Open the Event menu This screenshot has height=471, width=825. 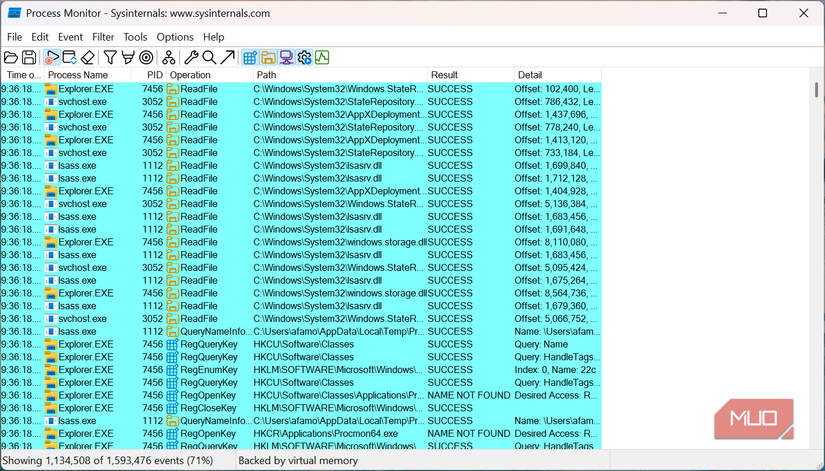point(71,37)
